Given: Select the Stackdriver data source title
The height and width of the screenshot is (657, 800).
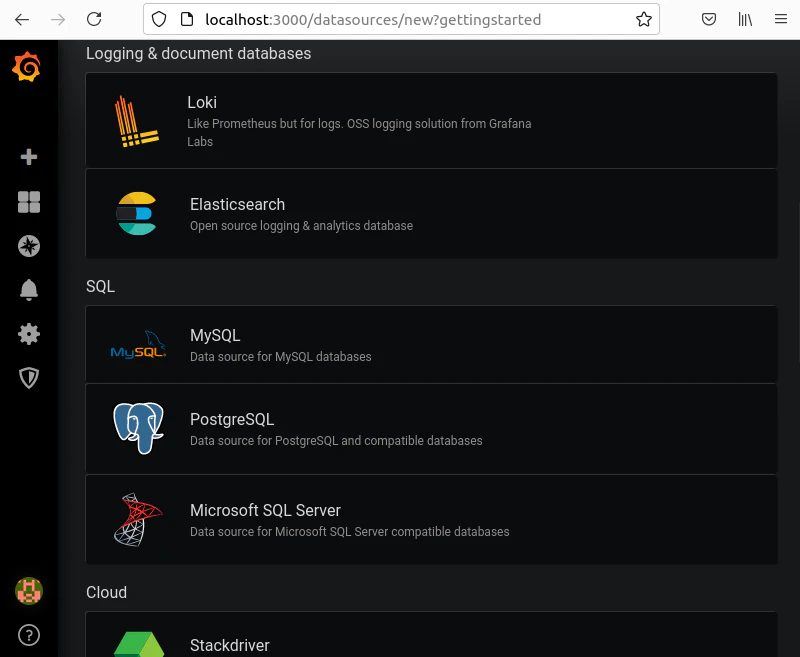Looking at the screenshot, I should 230,645.
